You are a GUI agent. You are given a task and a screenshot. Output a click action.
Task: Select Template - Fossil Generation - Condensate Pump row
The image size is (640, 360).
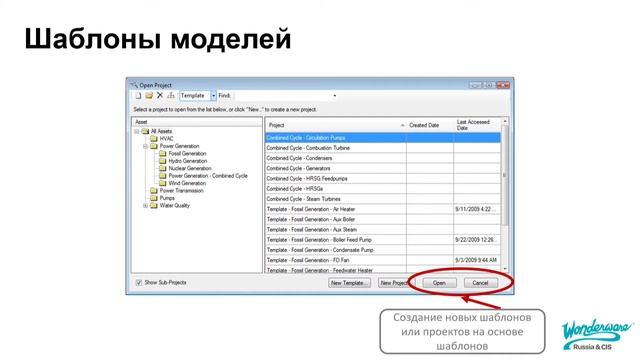pyautogui.click(x=383, y=250)
